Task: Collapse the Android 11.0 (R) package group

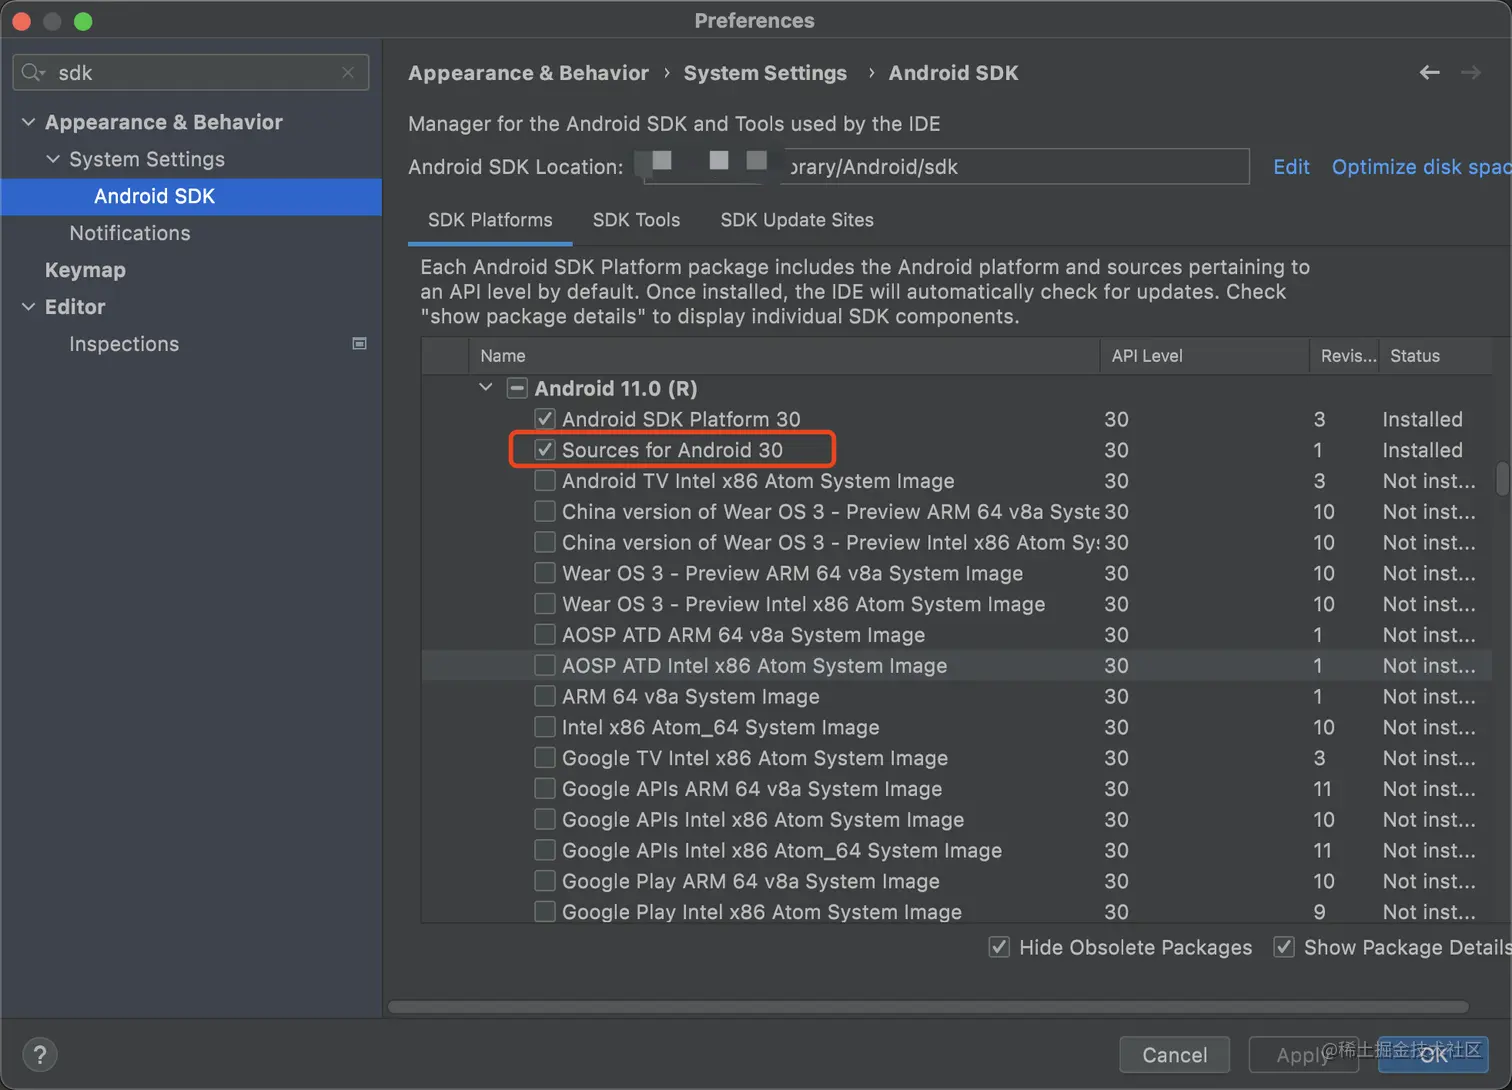Action: 486,388
